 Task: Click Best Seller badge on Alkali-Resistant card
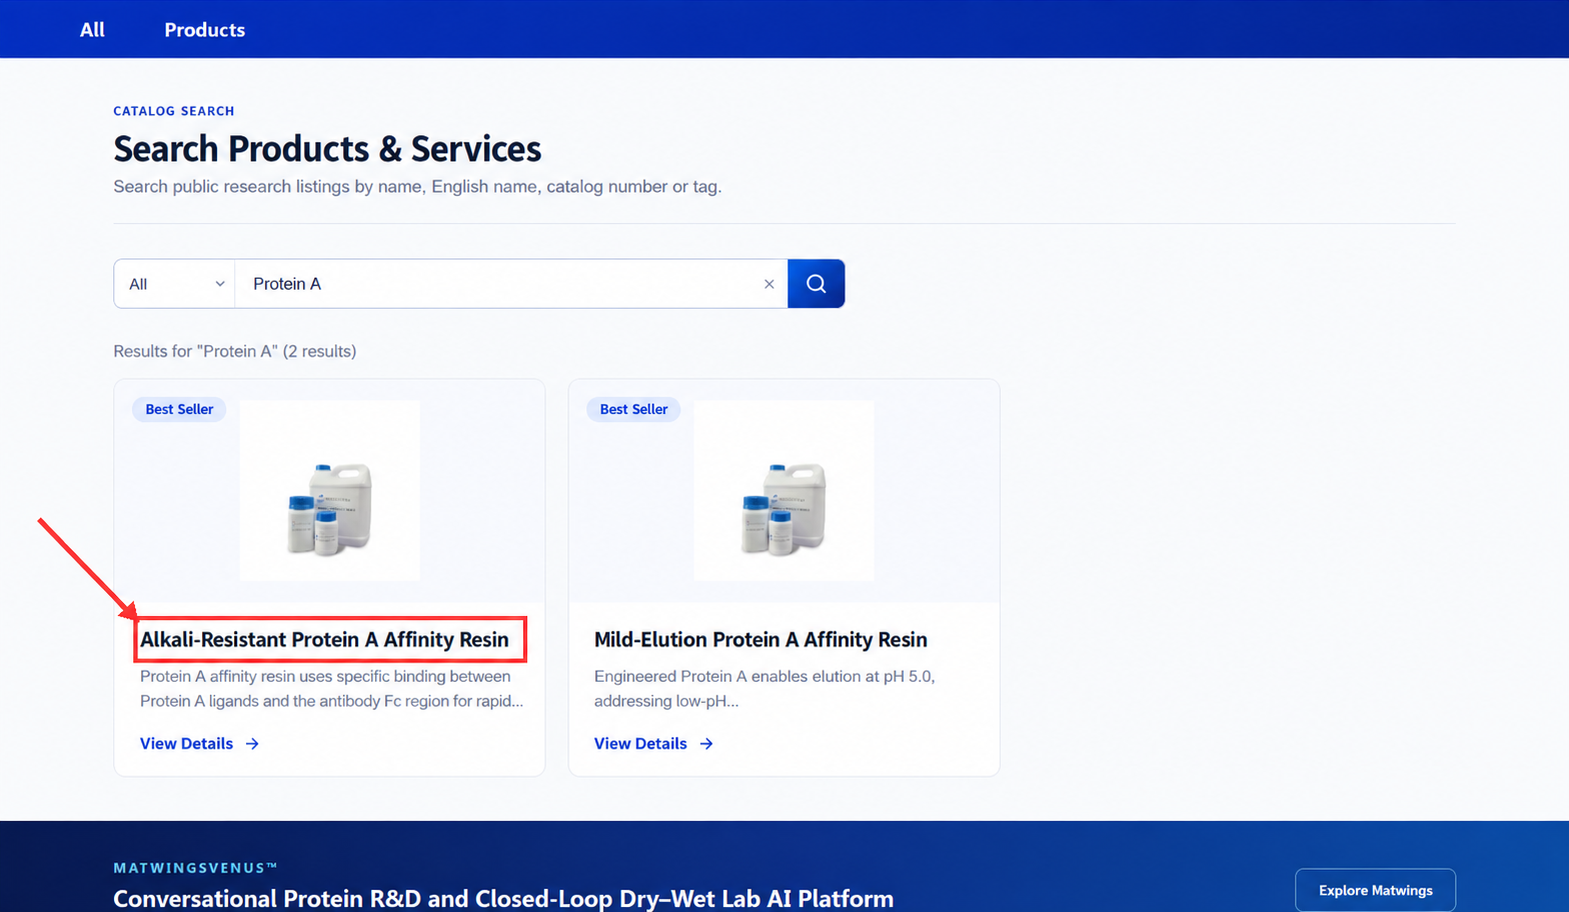[179, 409]
